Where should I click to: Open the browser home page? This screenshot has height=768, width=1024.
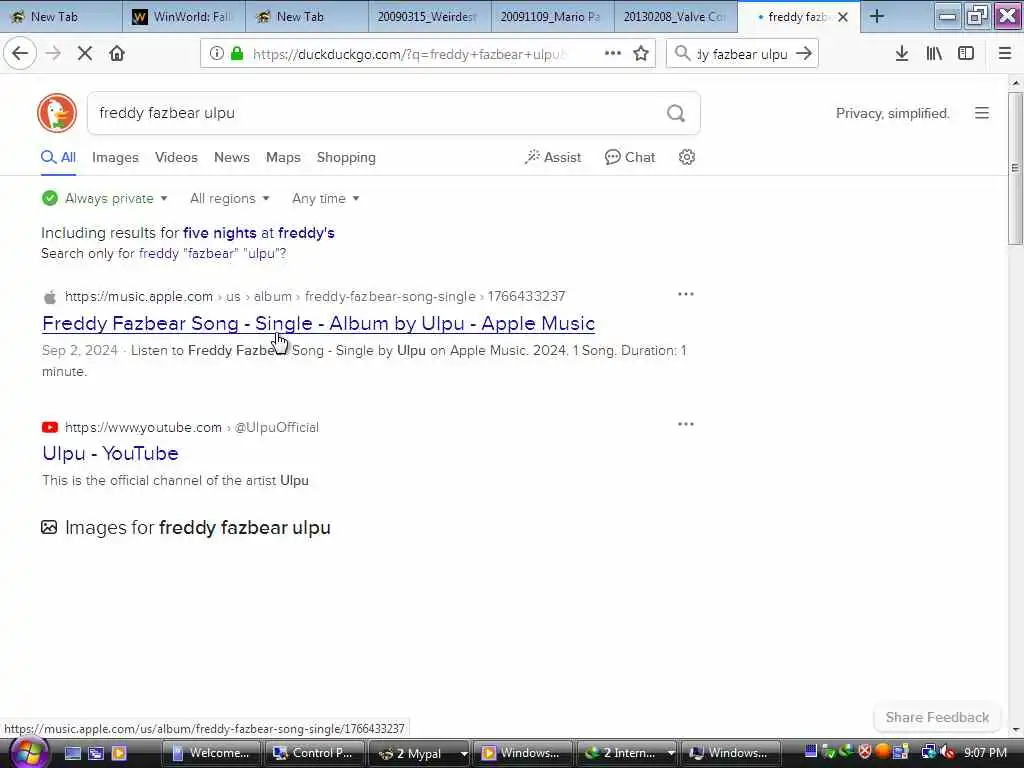pyautogui.click(x=117, y=54)
